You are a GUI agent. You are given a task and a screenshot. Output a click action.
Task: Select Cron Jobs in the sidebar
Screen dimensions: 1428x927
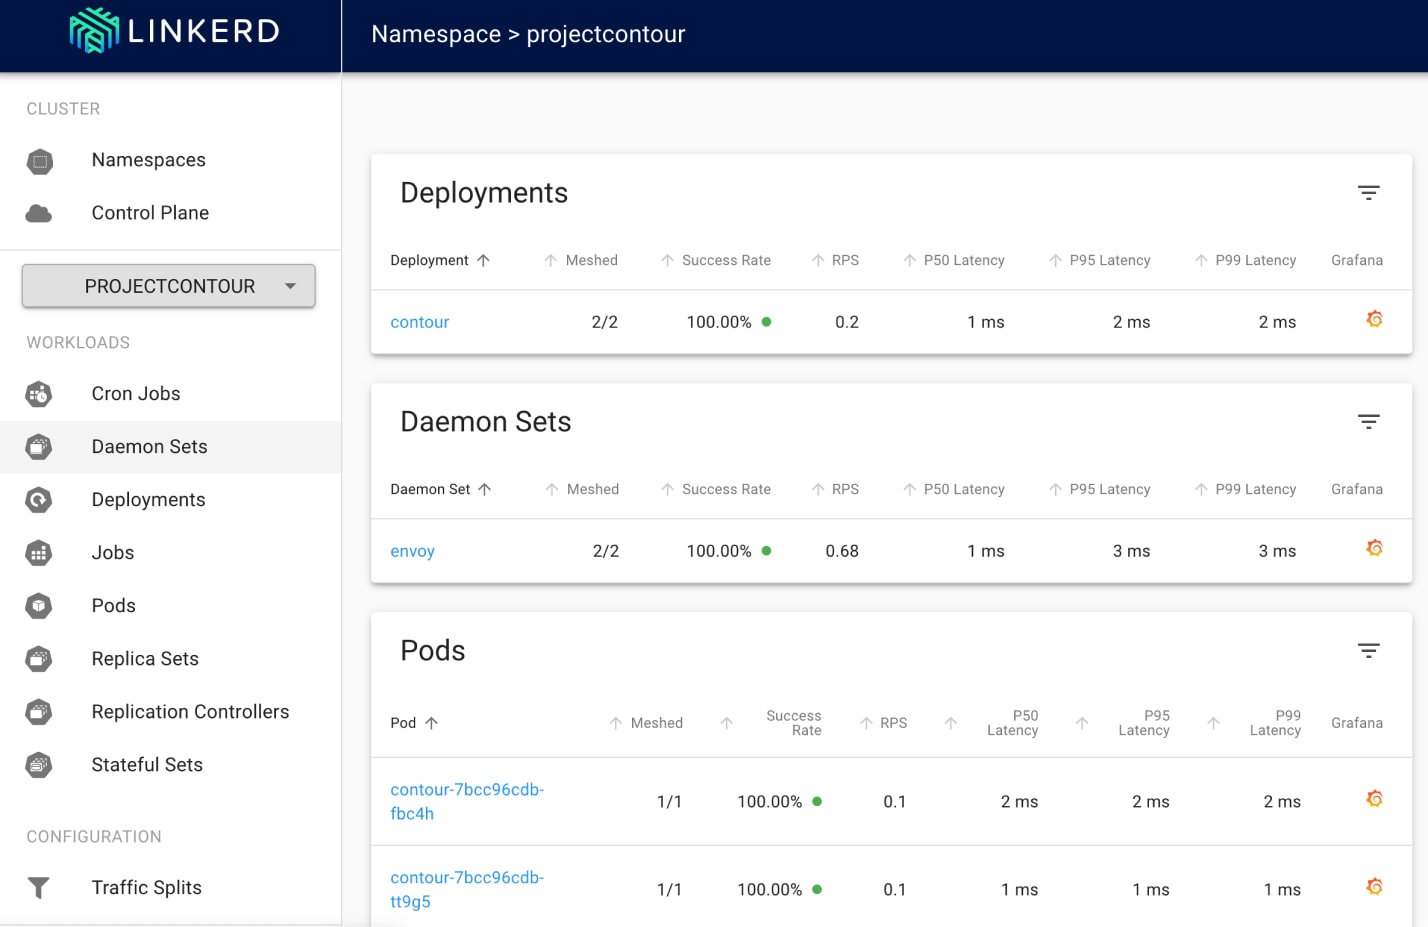point(136,394)
